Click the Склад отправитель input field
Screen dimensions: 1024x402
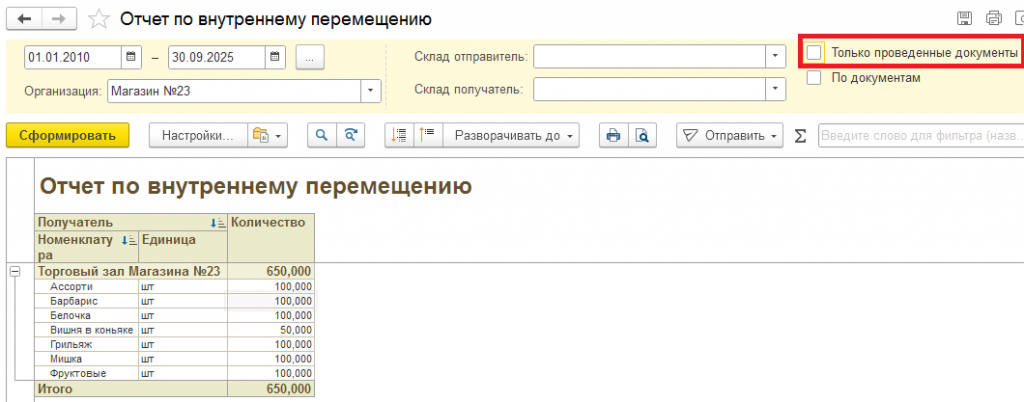coord(650,56)
